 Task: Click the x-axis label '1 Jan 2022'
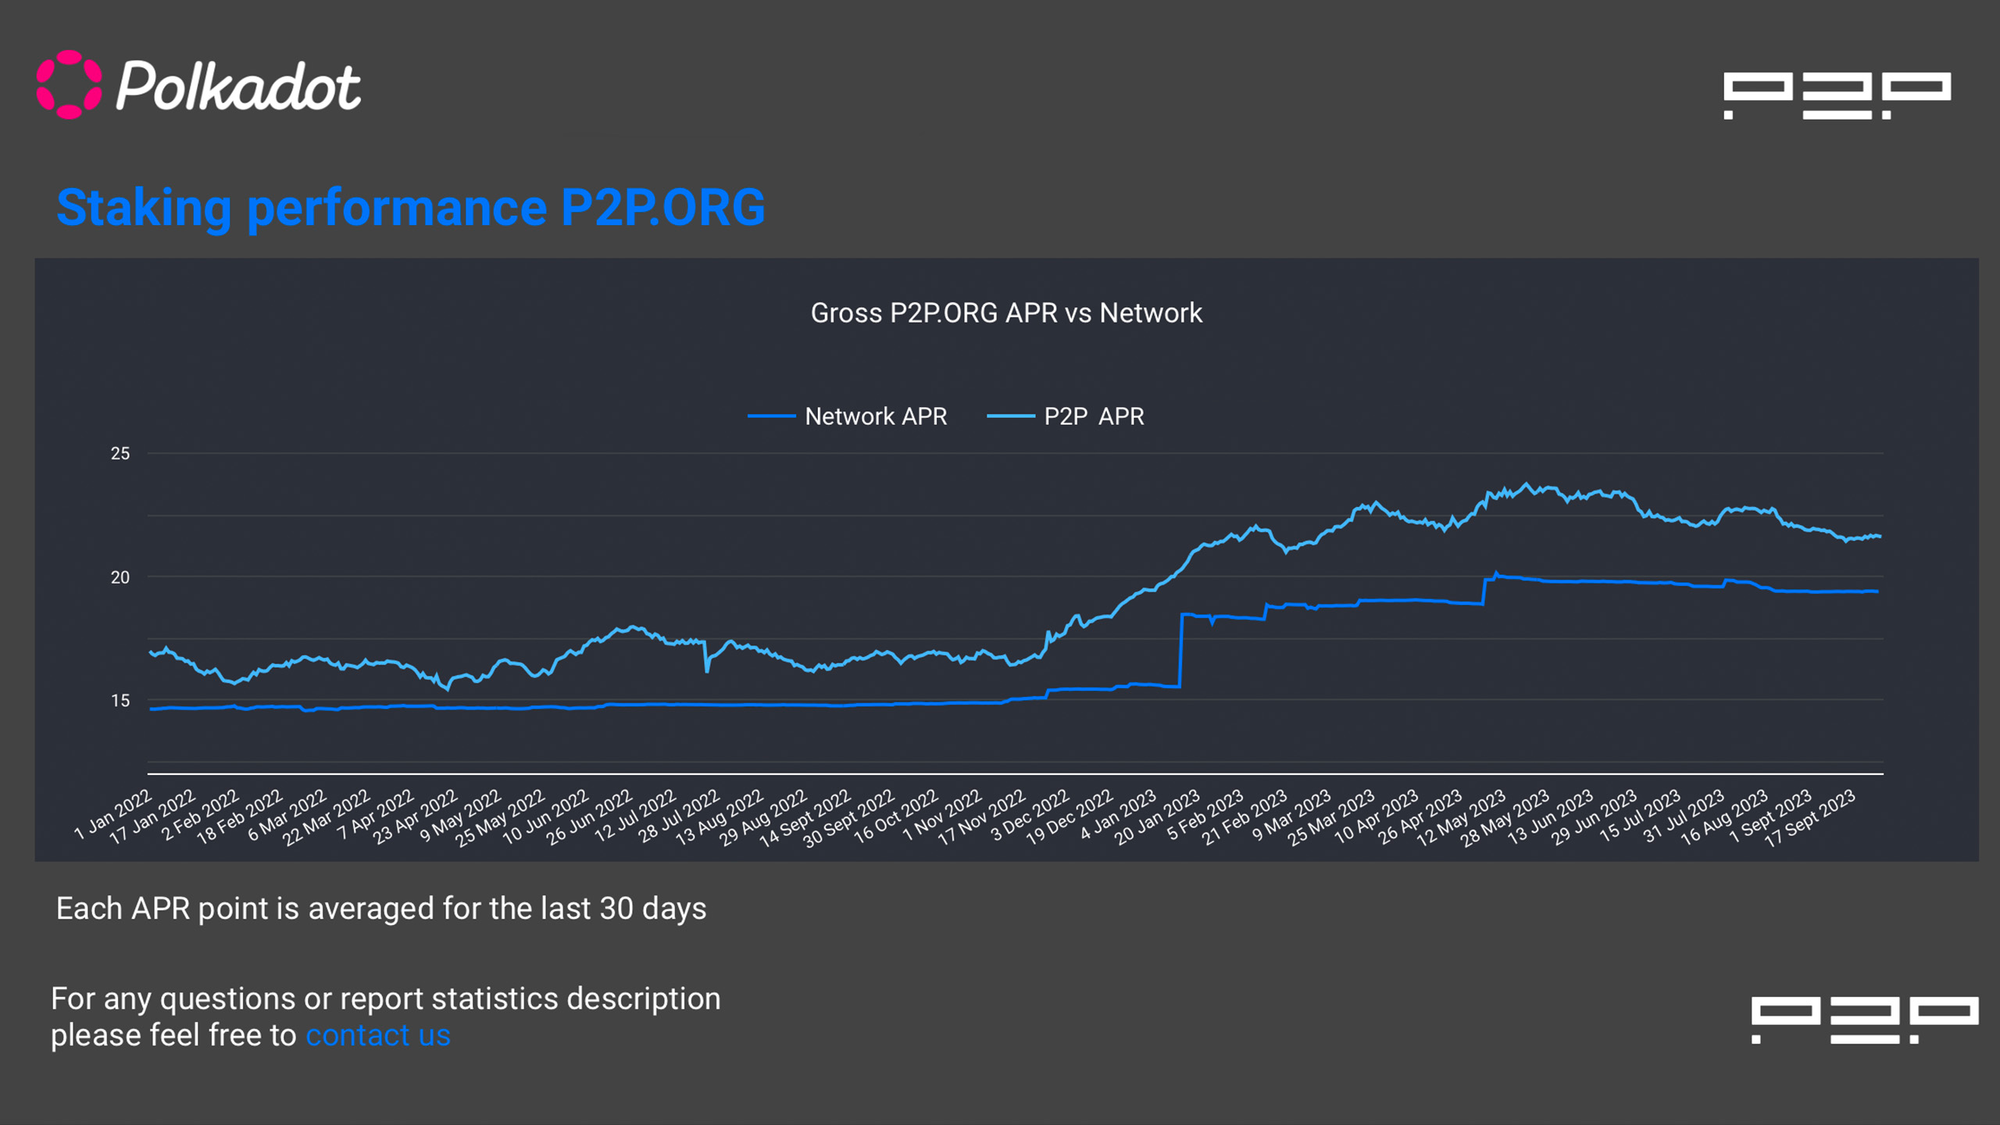[113, 814]
